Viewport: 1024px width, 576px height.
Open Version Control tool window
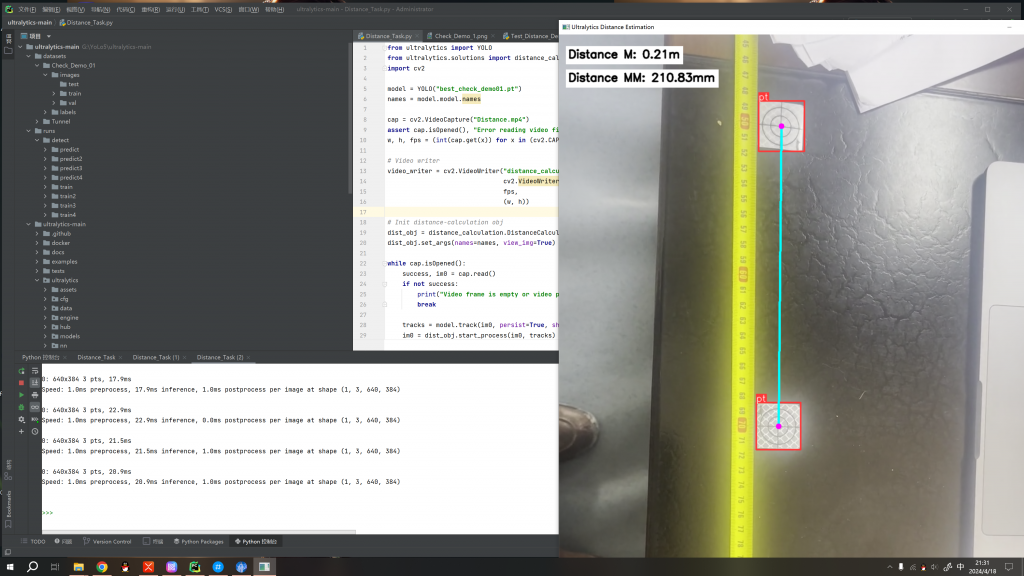[x=107, y=541]
